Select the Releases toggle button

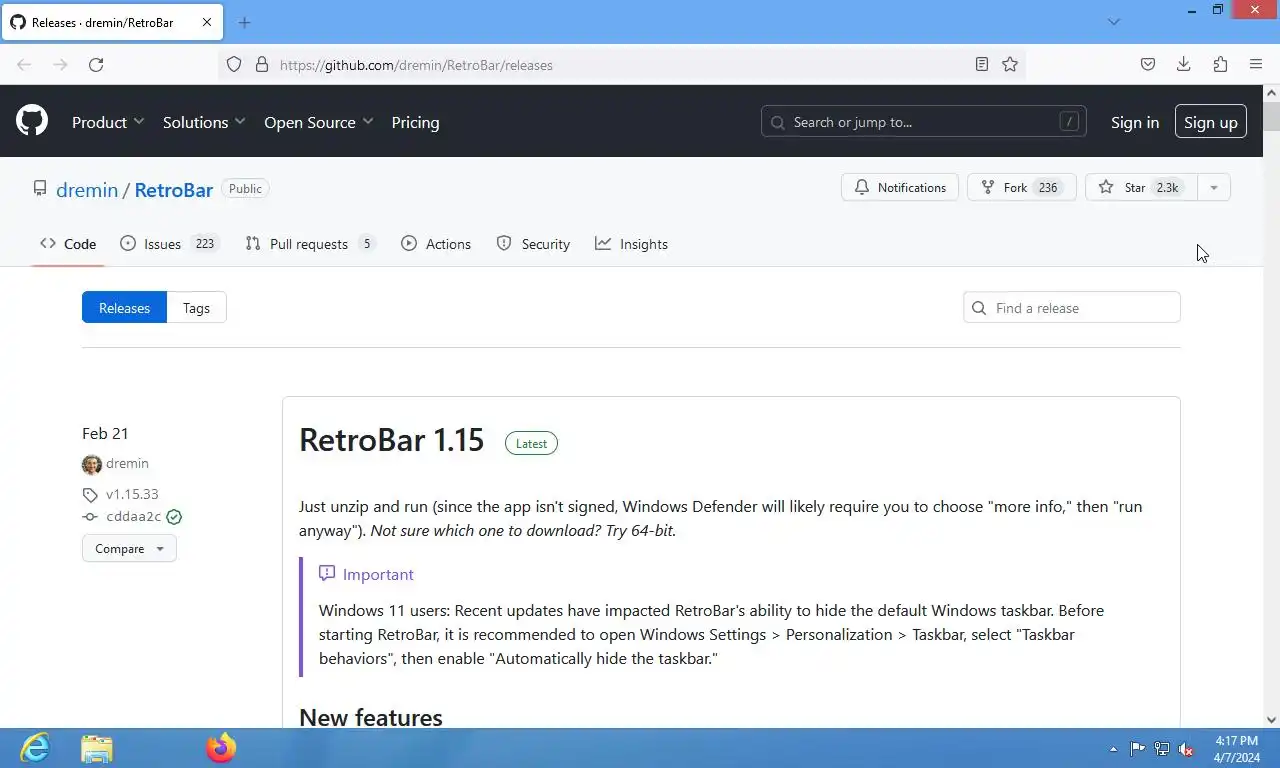tap(124, 307)
